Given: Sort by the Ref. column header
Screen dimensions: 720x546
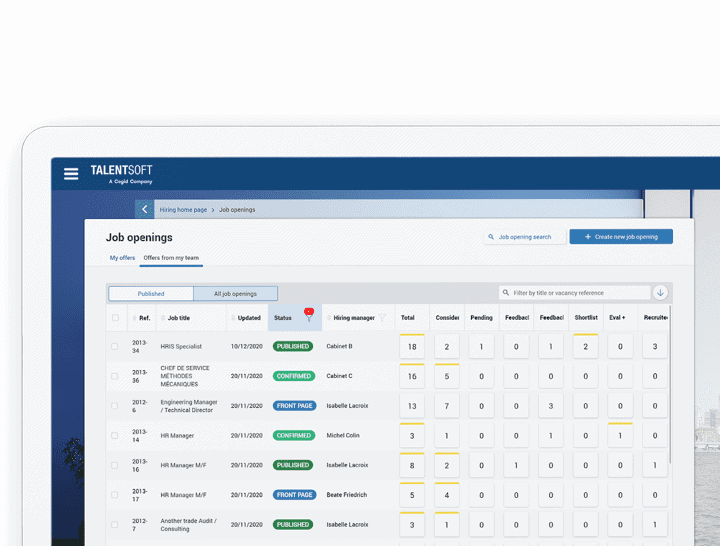Looking at the screenshot, I should [144, 318].
